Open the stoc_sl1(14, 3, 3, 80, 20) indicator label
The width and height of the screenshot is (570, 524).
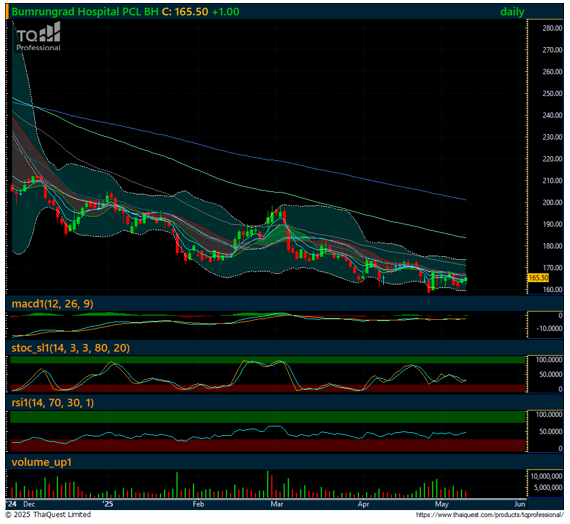[71, 348]
